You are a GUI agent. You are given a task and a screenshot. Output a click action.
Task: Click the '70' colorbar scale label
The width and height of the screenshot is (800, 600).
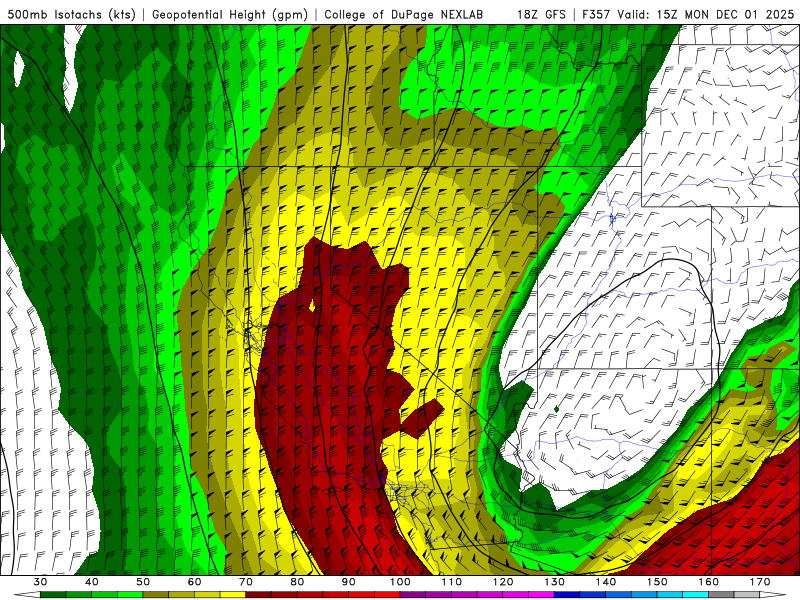click(246, 582)
